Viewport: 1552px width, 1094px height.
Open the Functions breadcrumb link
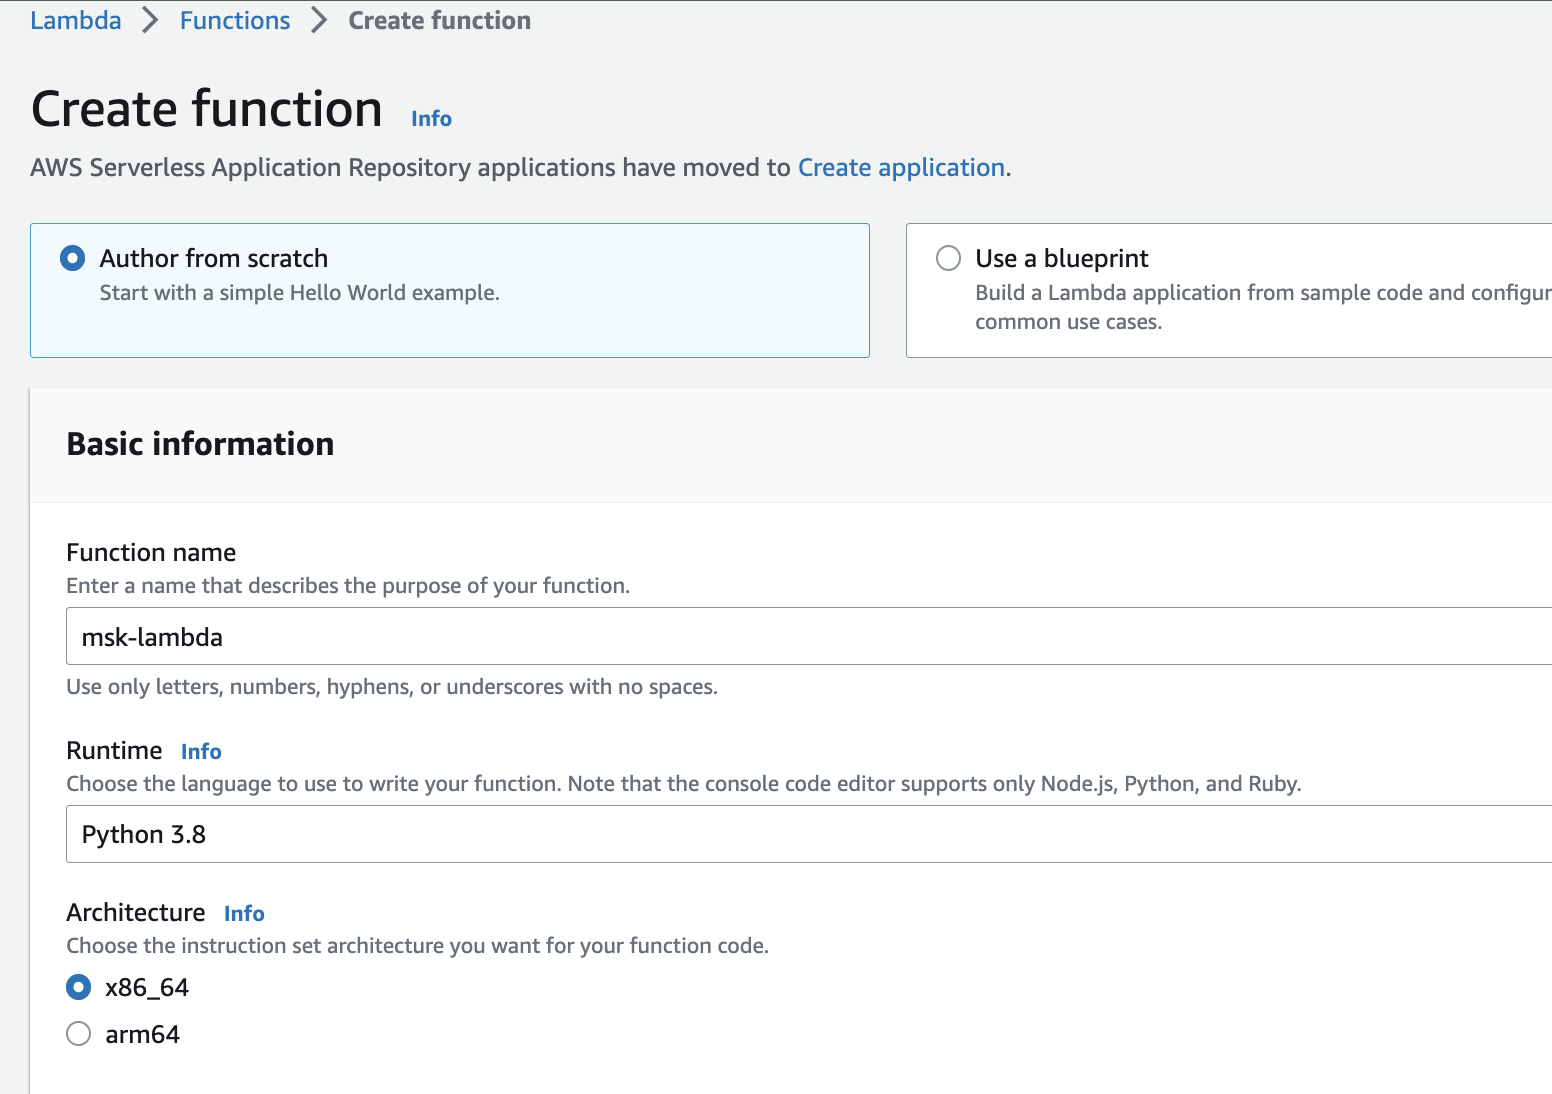point(235,20)
